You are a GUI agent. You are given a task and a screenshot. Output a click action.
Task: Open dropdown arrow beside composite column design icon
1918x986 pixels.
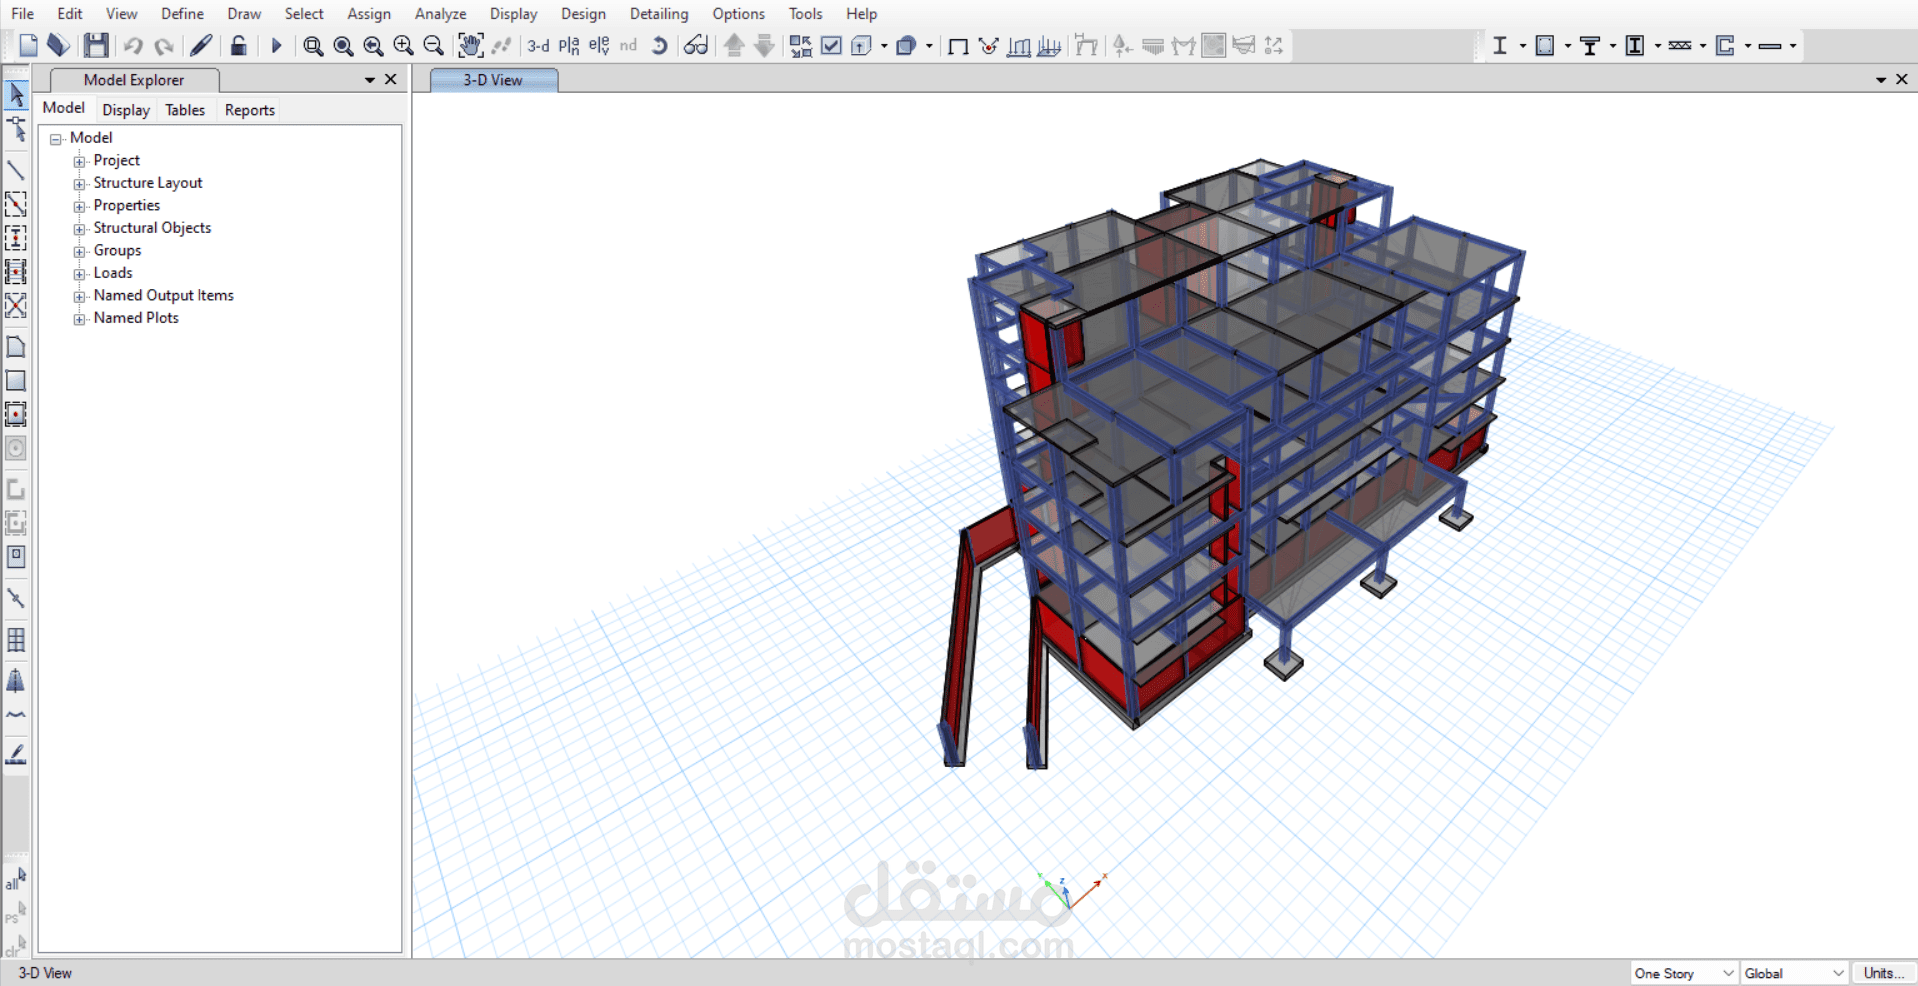pyautogui.click(x=1658, y=46)
